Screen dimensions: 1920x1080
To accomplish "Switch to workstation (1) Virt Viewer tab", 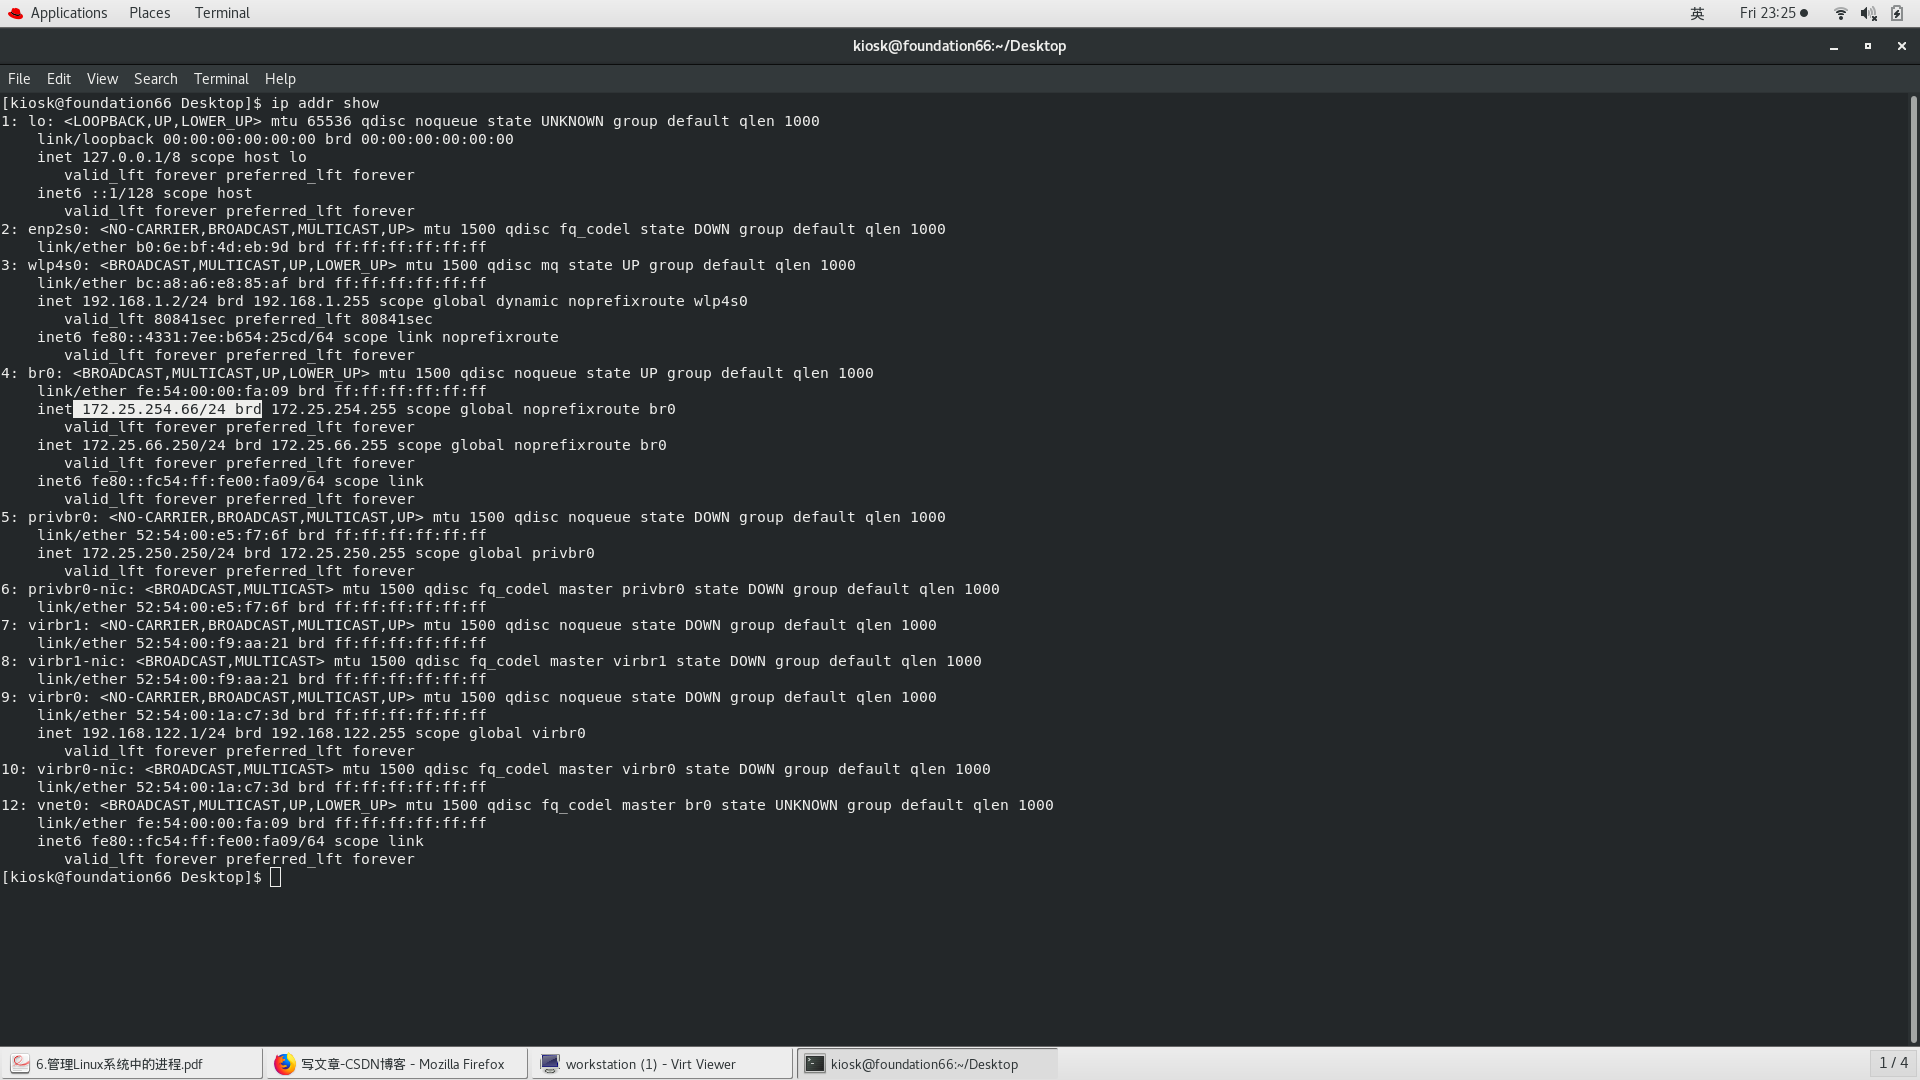I will click(662, 1064).
